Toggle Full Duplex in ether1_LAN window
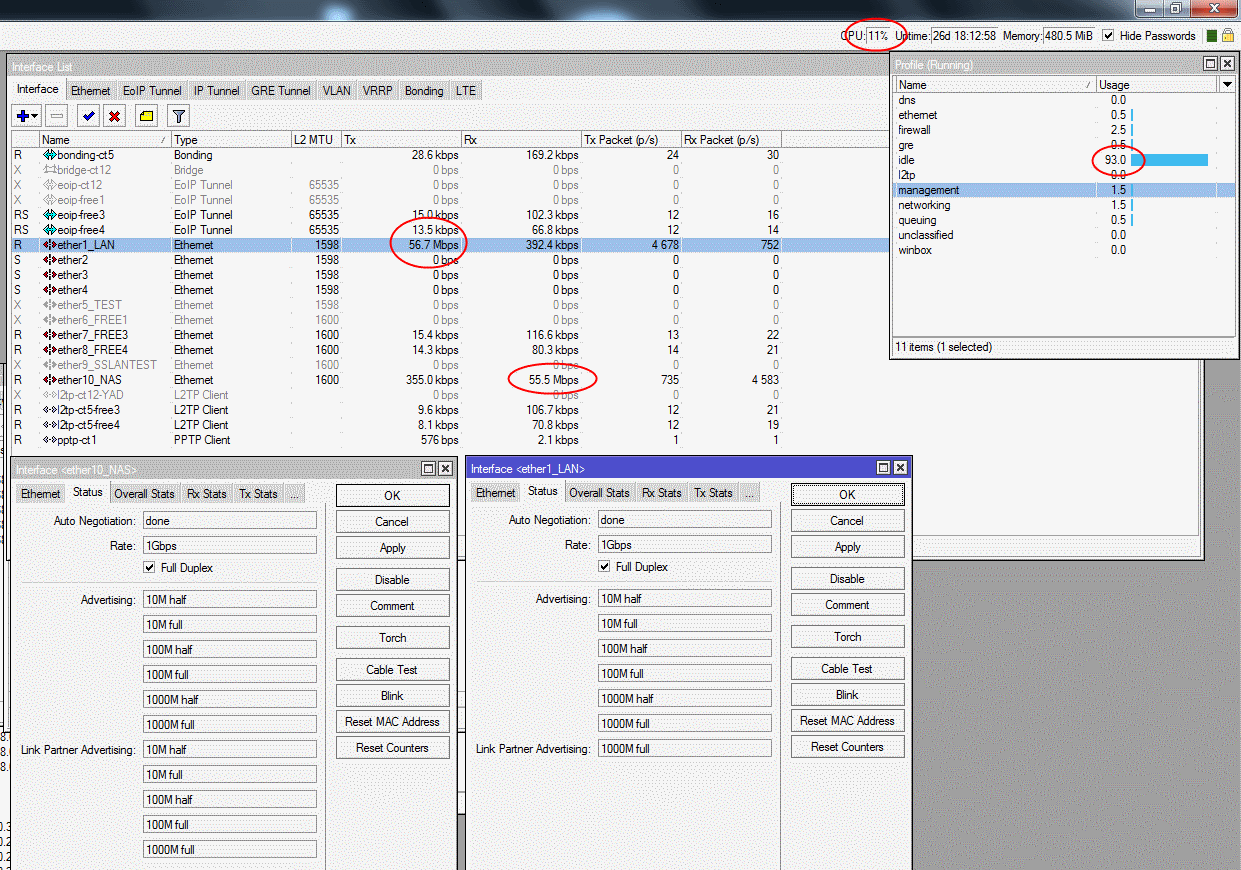This screenshot has height=870, width=1241. [605, 567]
